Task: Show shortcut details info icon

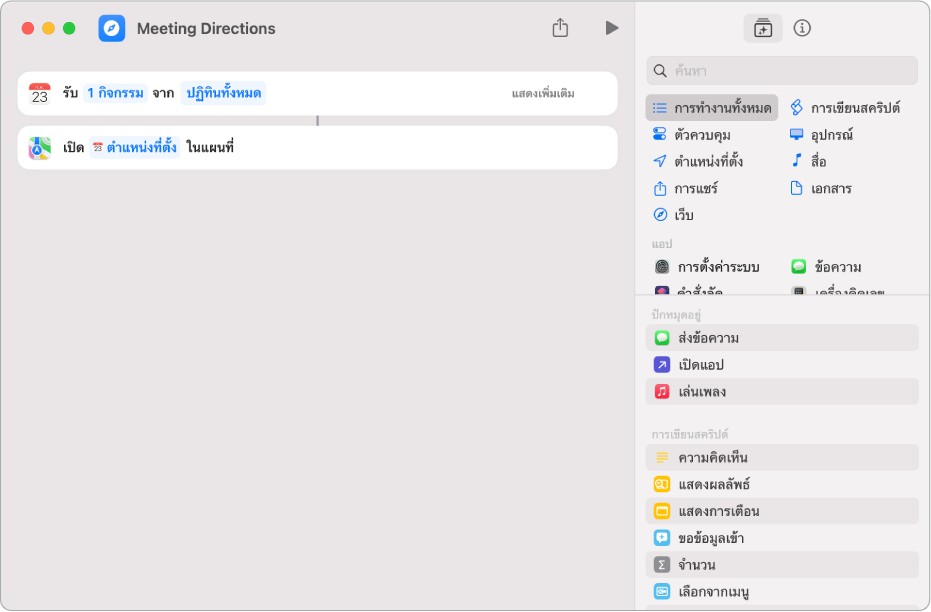Action: pyautogui.click(x=802, y=28)
